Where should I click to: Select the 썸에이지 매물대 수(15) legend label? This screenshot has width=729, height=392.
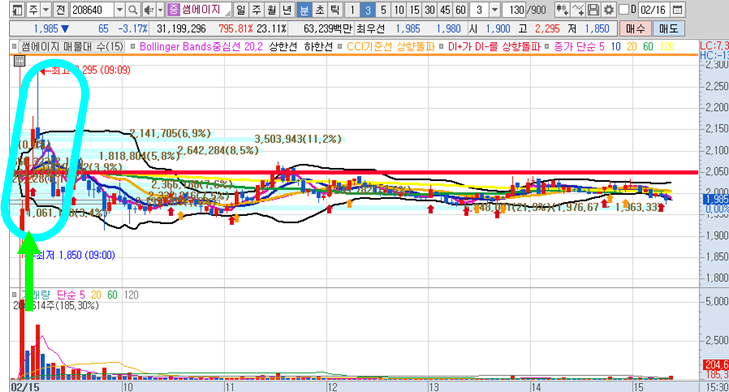tap(72, 47)
